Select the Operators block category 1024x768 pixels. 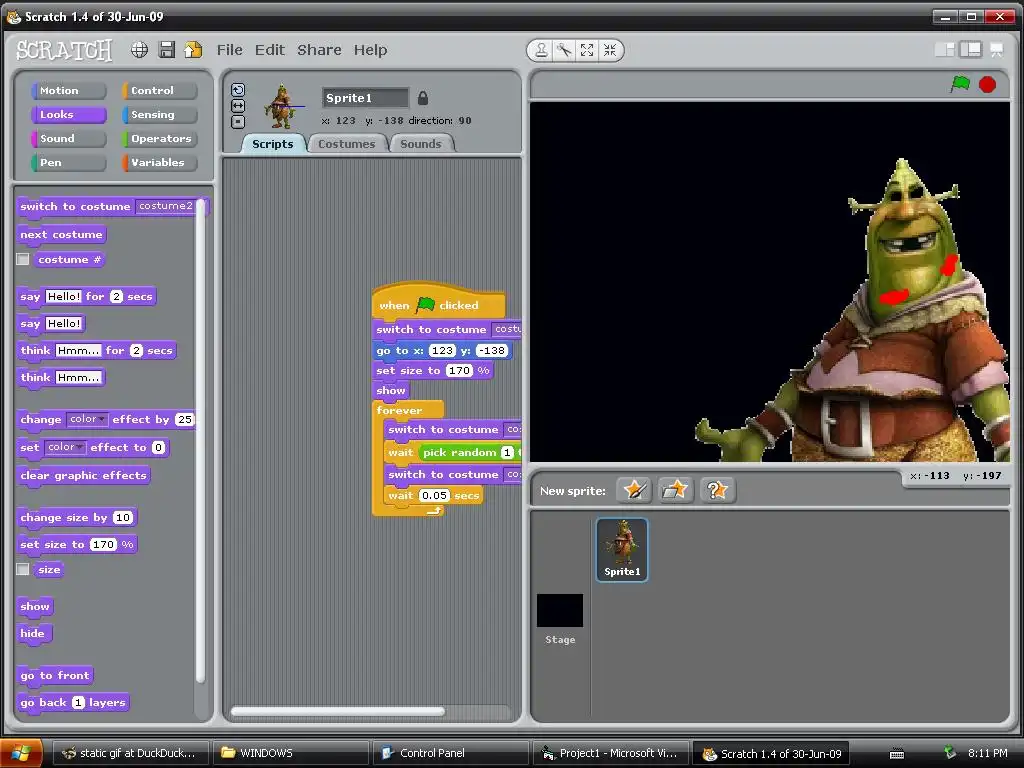coord(159,138)
